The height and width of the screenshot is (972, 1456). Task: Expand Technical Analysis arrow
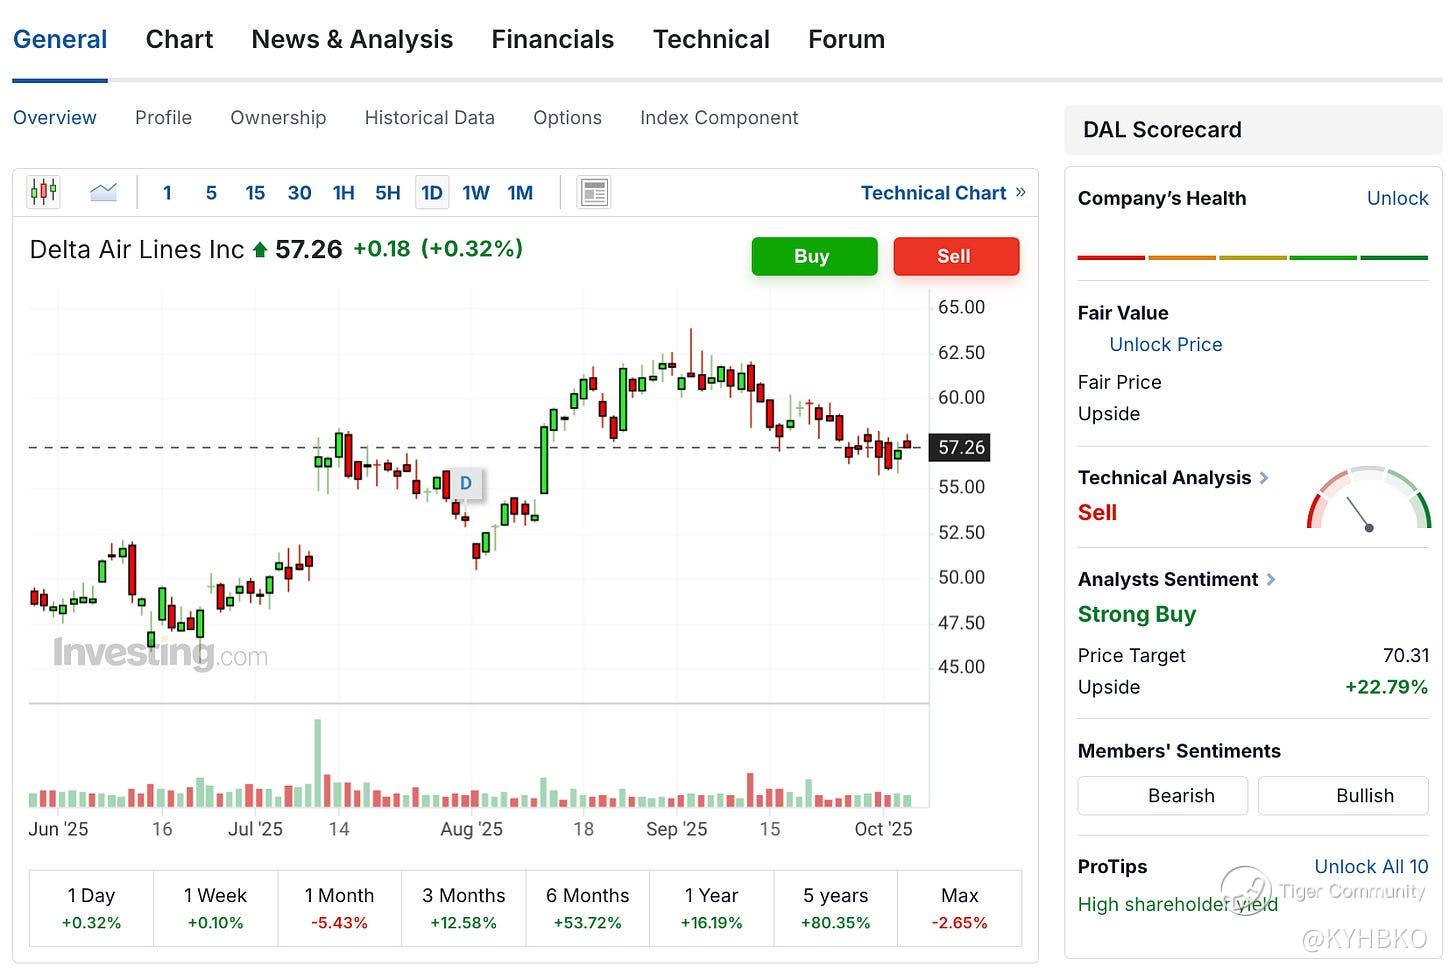1264,478
